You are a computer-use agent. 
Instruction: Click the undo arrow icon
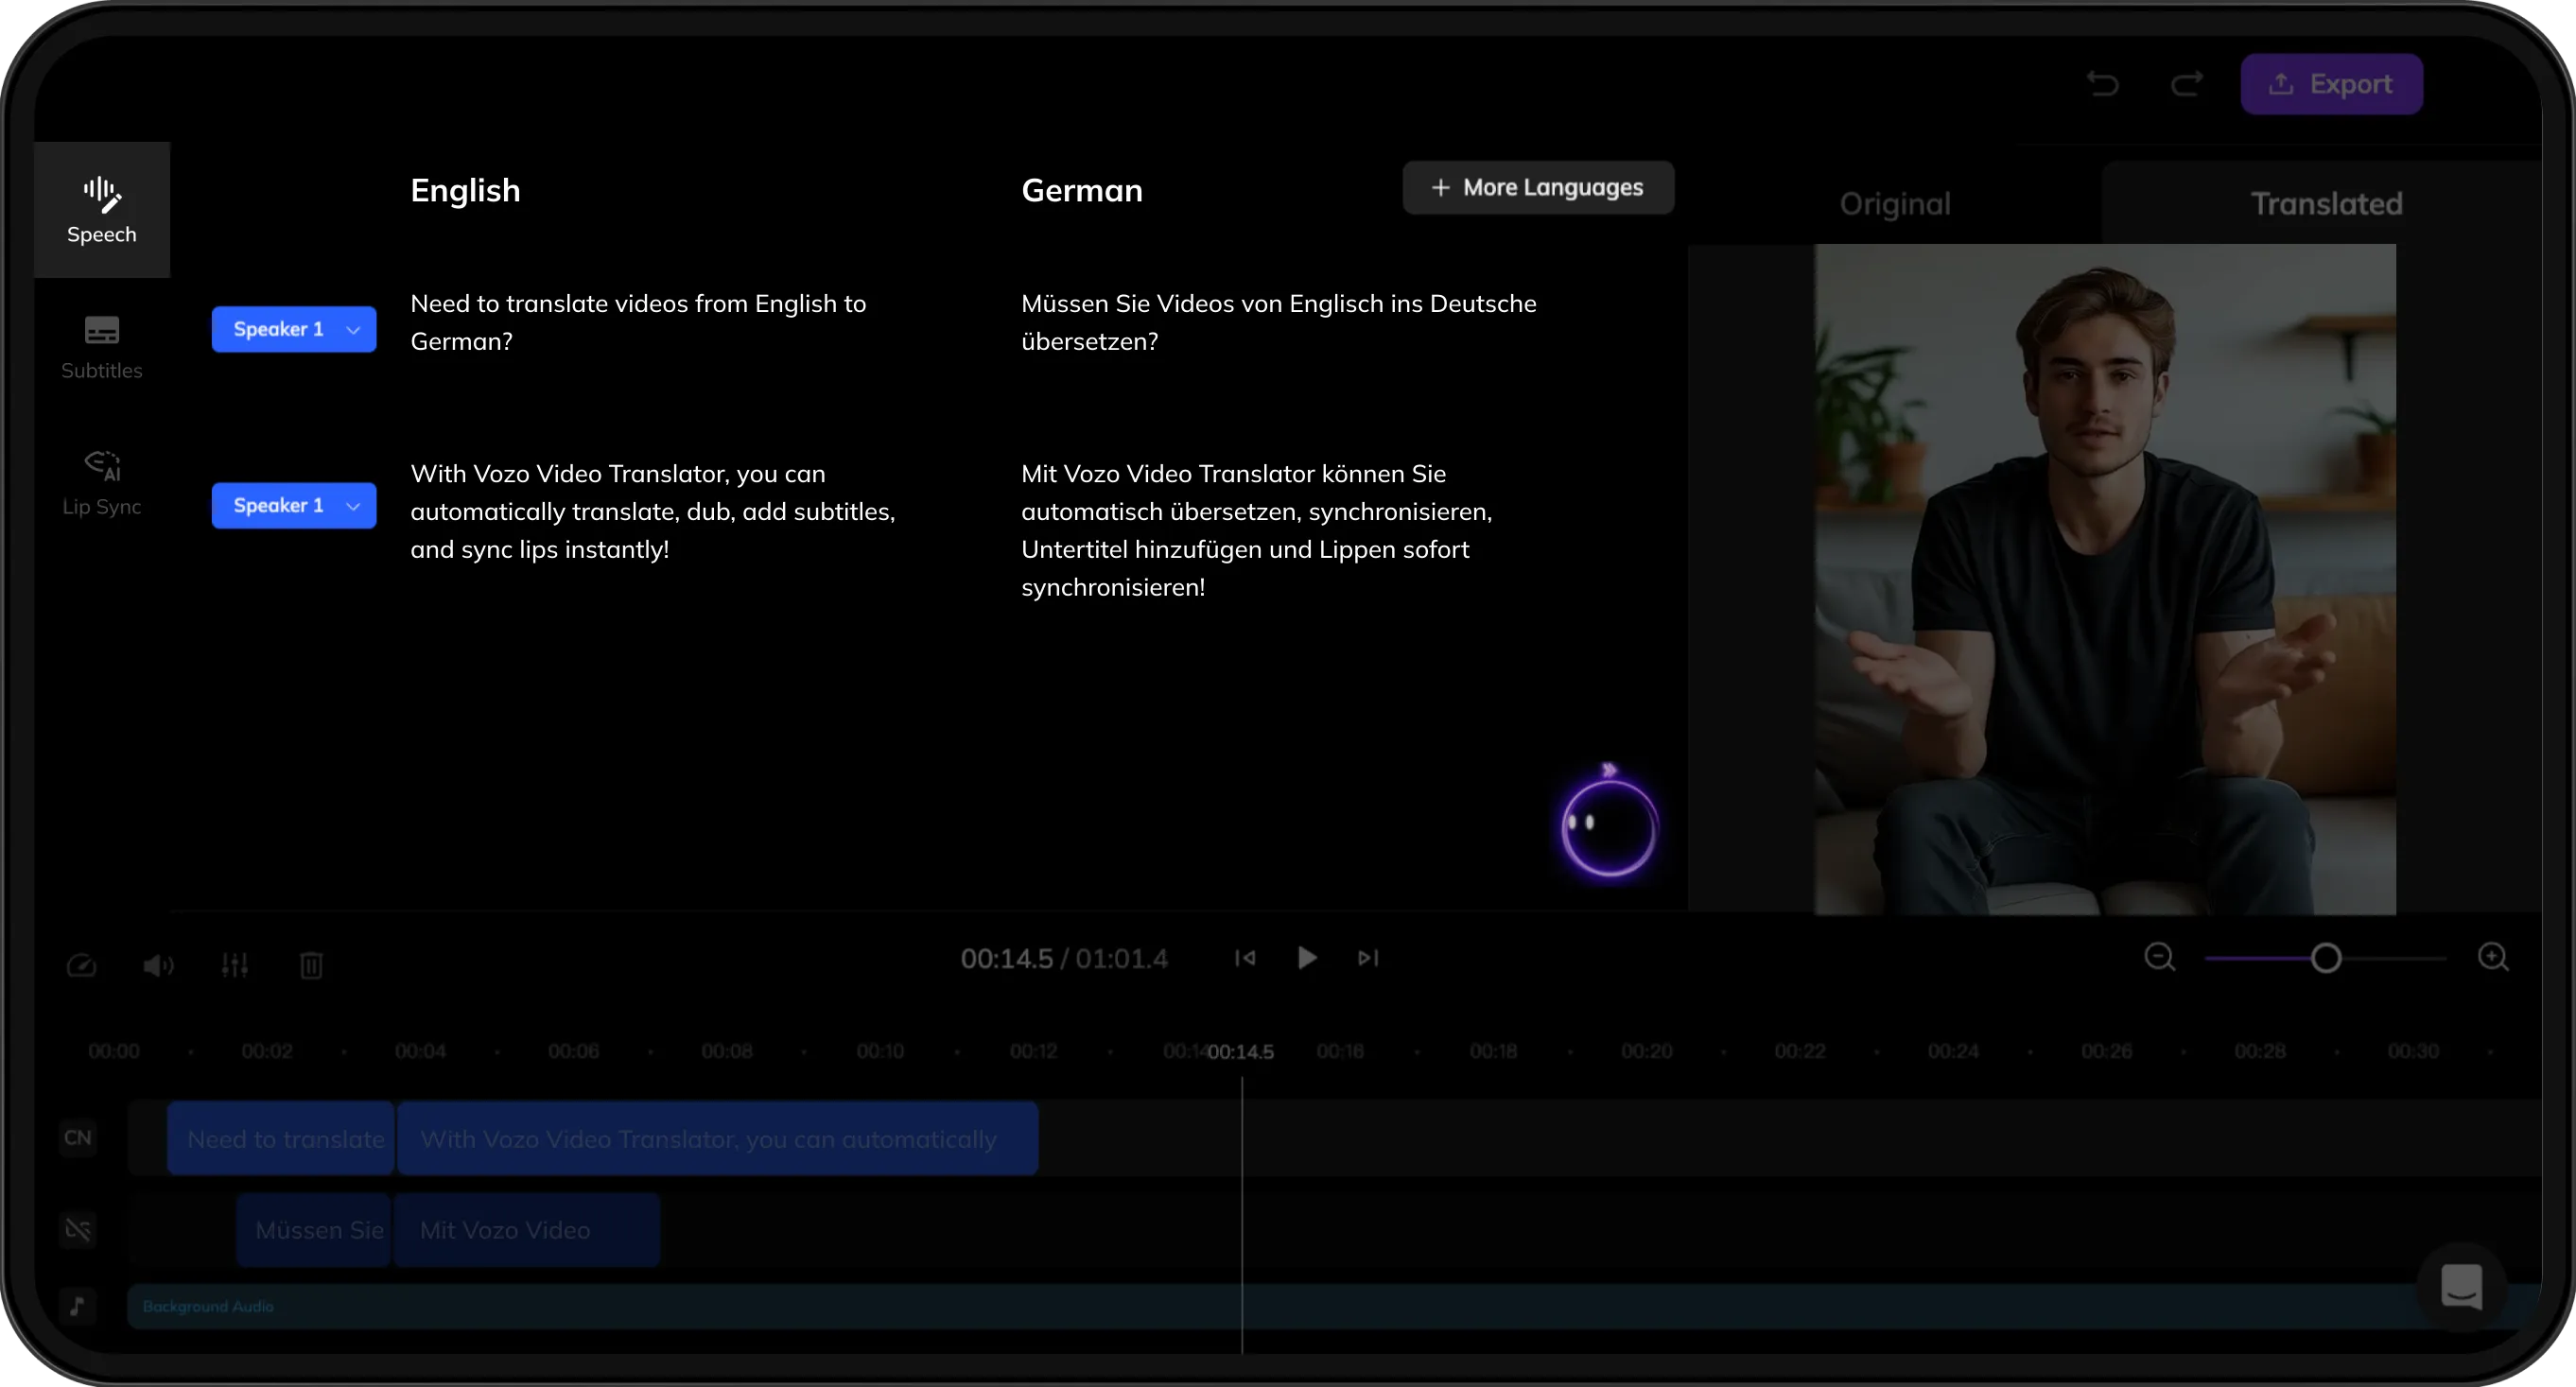tap(2103, 84)
